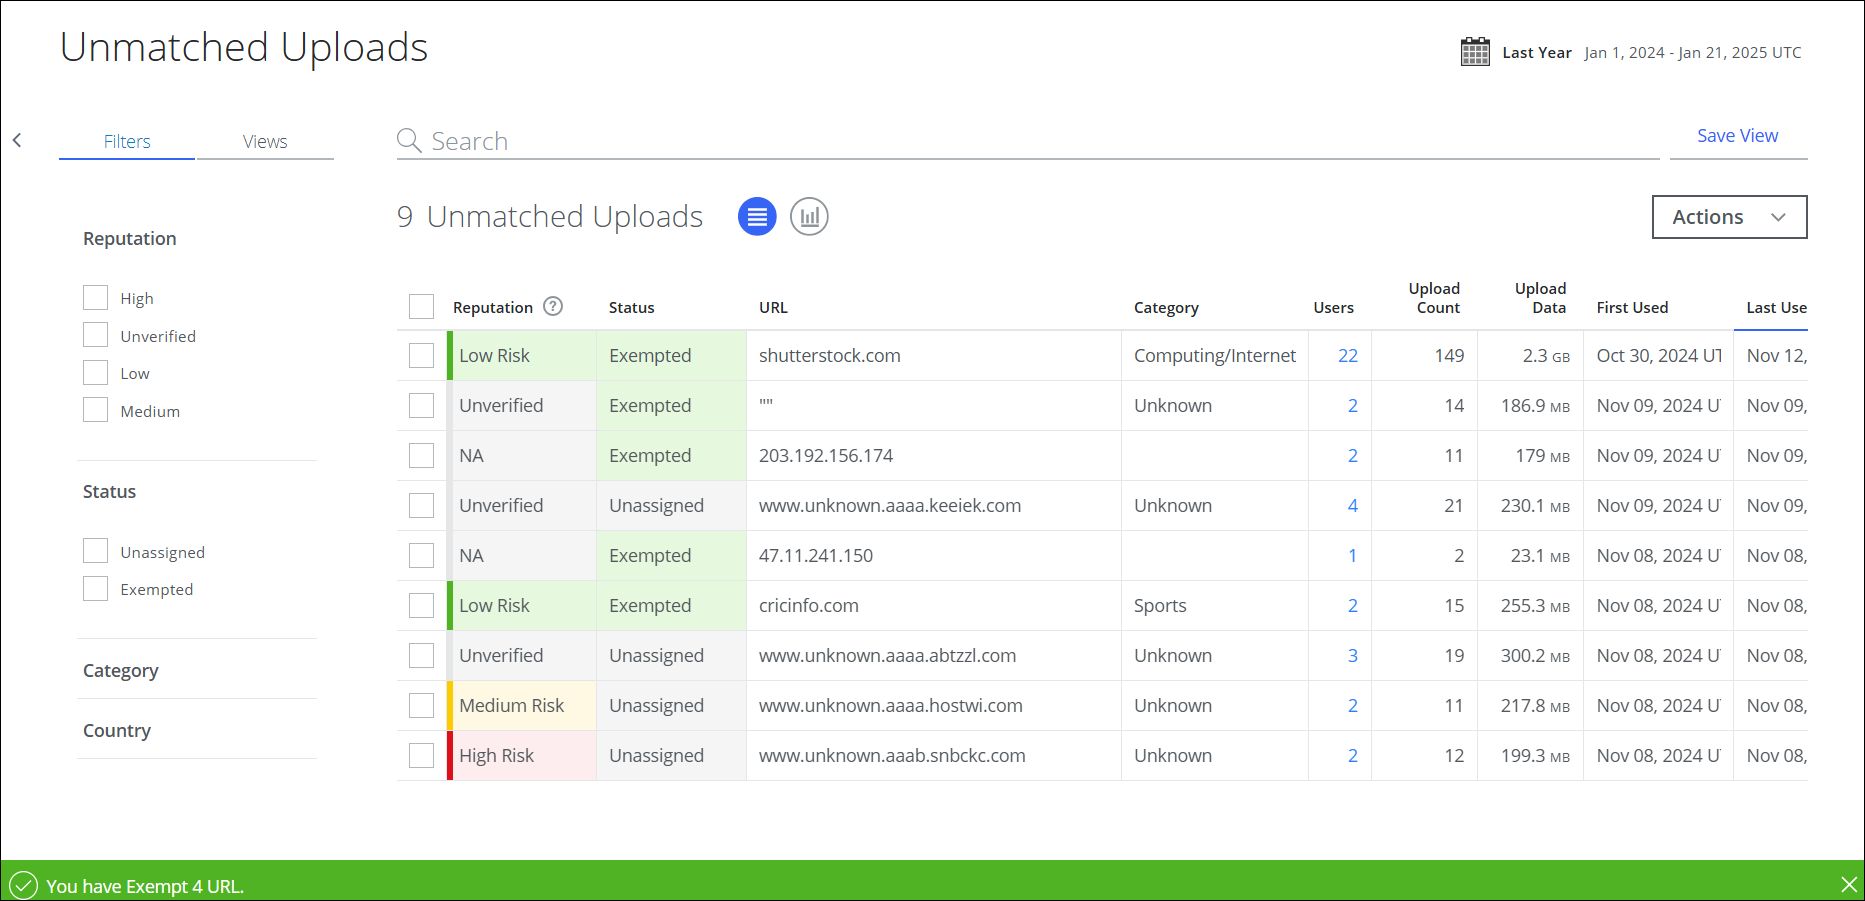The height and width of the screenshot is (901, 1865).
Task: Click the calendar date range icon
Action: click(x=1475, y=52)
